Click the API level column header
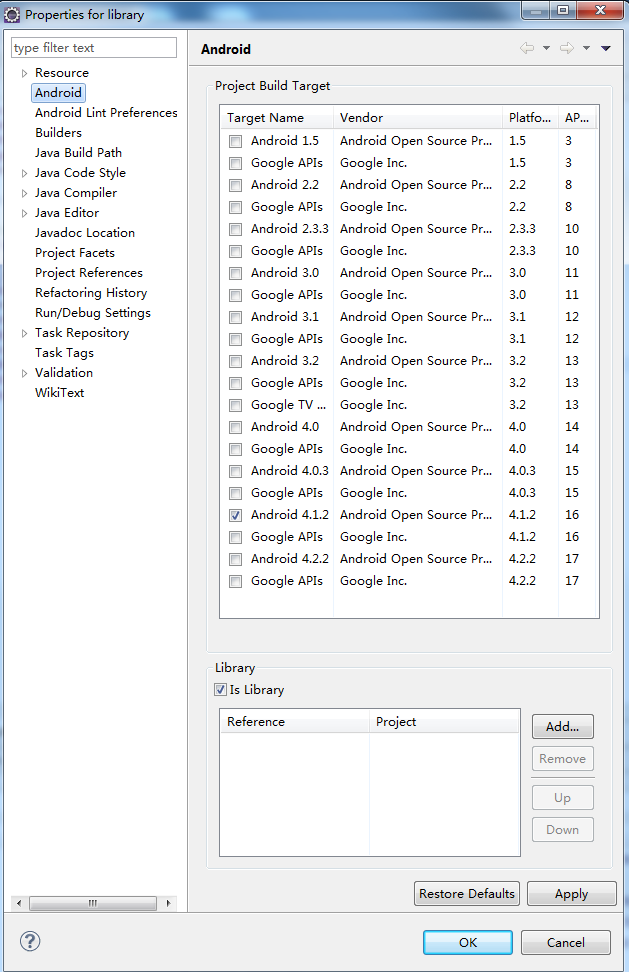629x972 pixels. (x=577, y=118)
